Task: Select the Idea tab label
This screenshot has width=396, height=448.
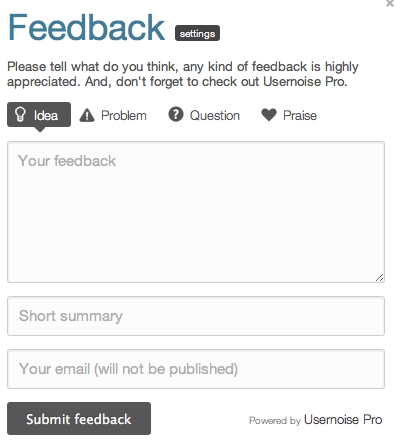Action: tap(46, 115)
